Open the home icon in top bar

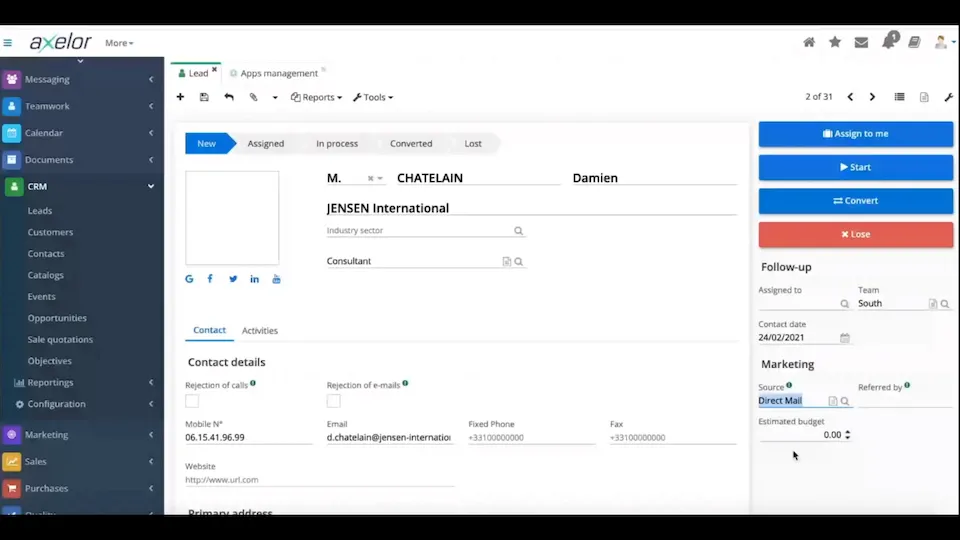[x=809, y=42]
